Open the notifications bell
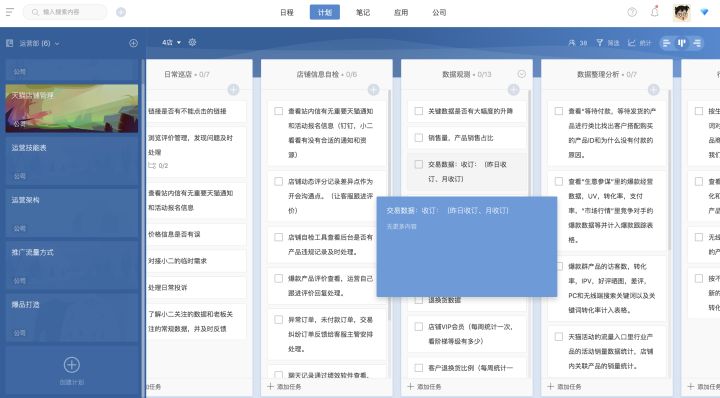720x398 pixels. [x=655, y=11]
